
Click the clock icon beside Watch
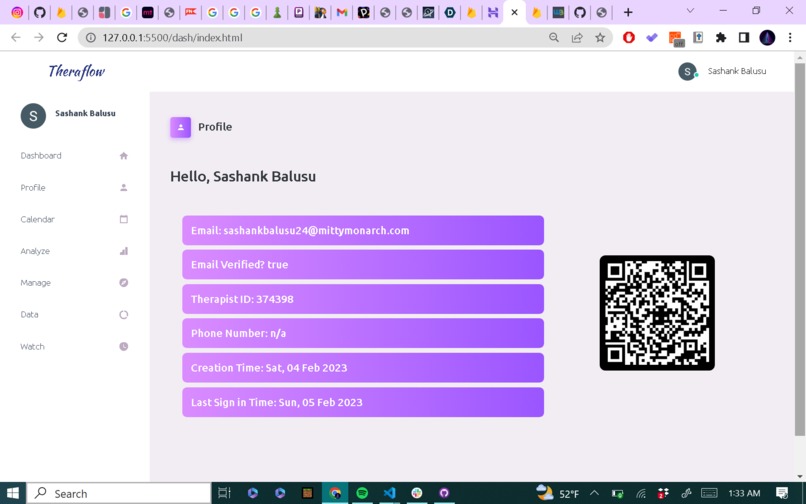(x=123, y=347)
